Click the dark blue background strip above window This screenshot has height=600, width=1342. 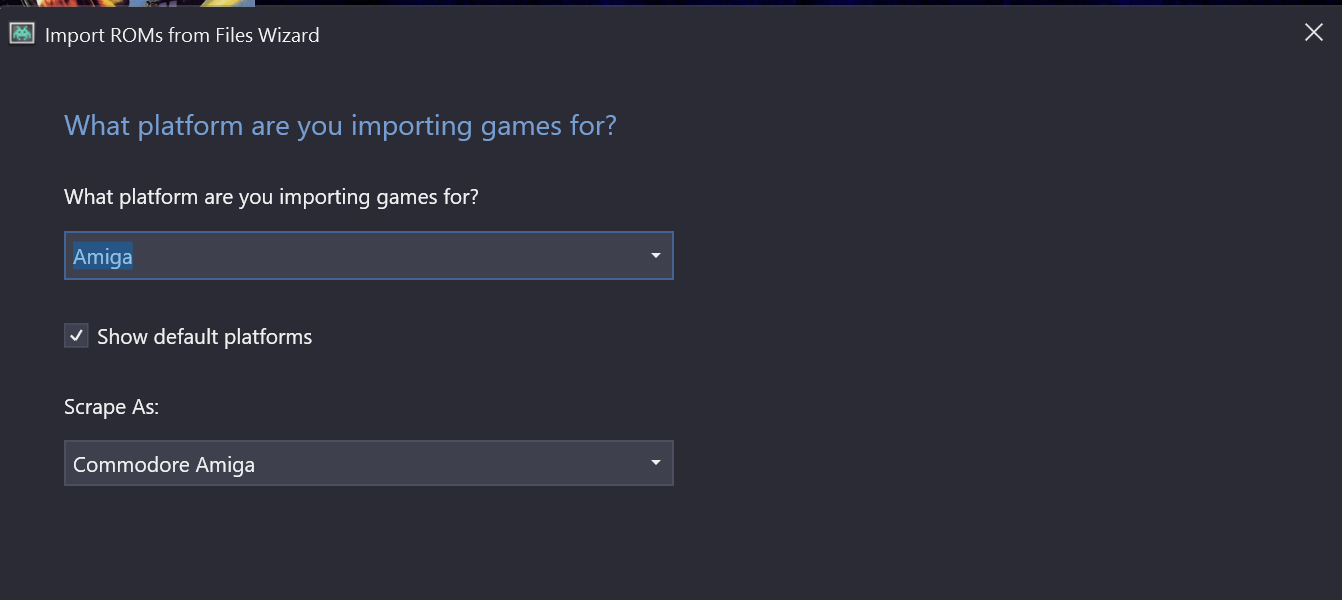click(800, 3)
